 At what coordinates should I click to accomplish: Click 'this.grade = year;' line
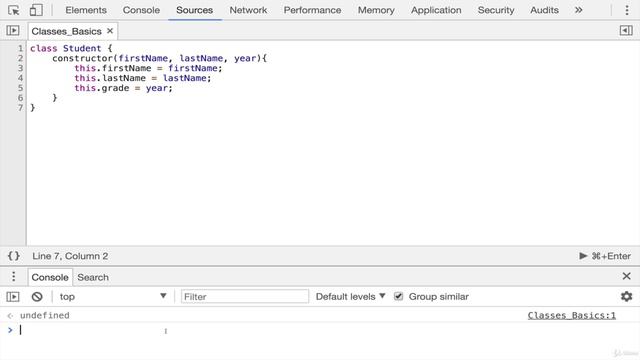coord(123,88)
